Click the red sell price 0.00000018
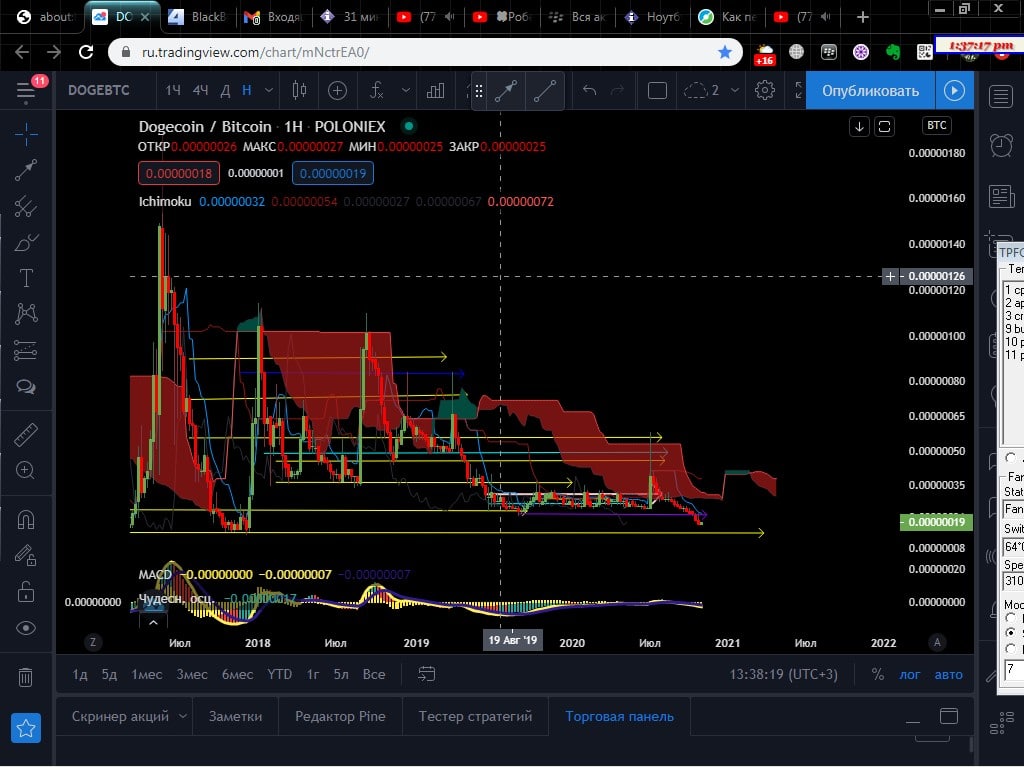 pyautogui.click(x=178, y=174)
